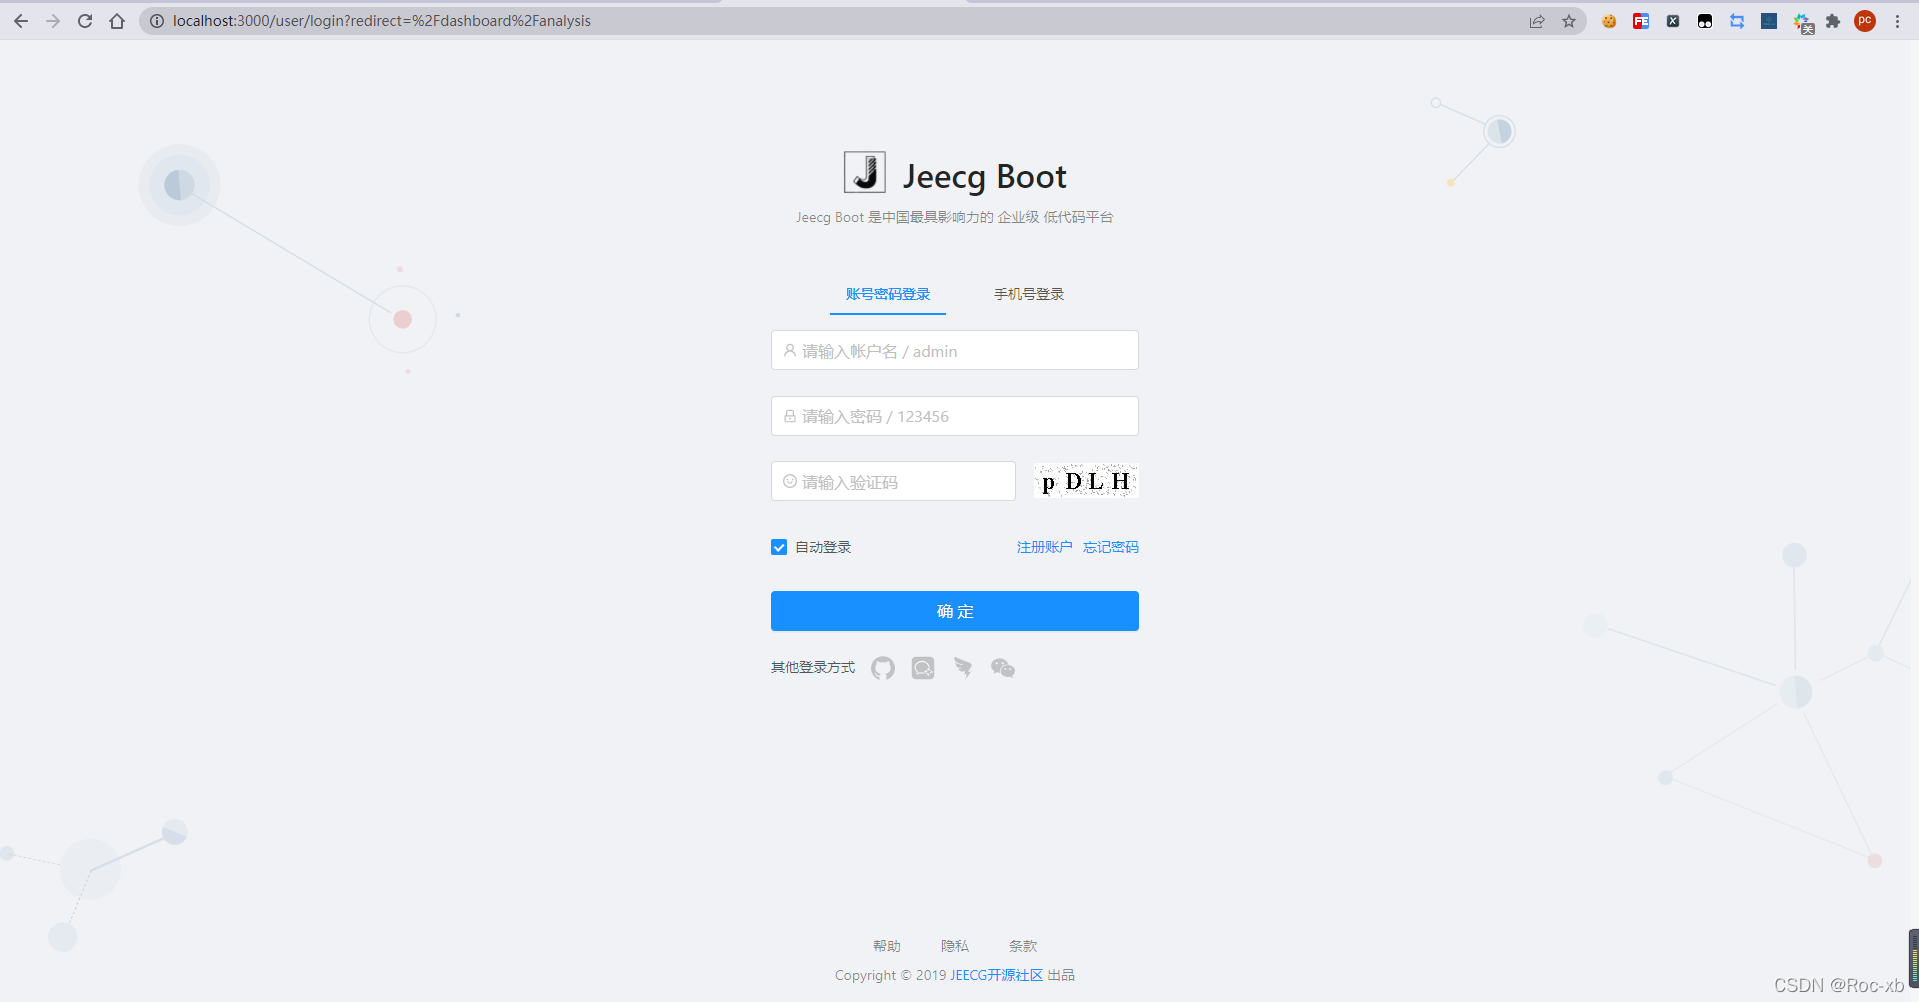The image size is (1919, 1002).
Task: Go back using the browser back arrow
Action: [x=21, y=21]
